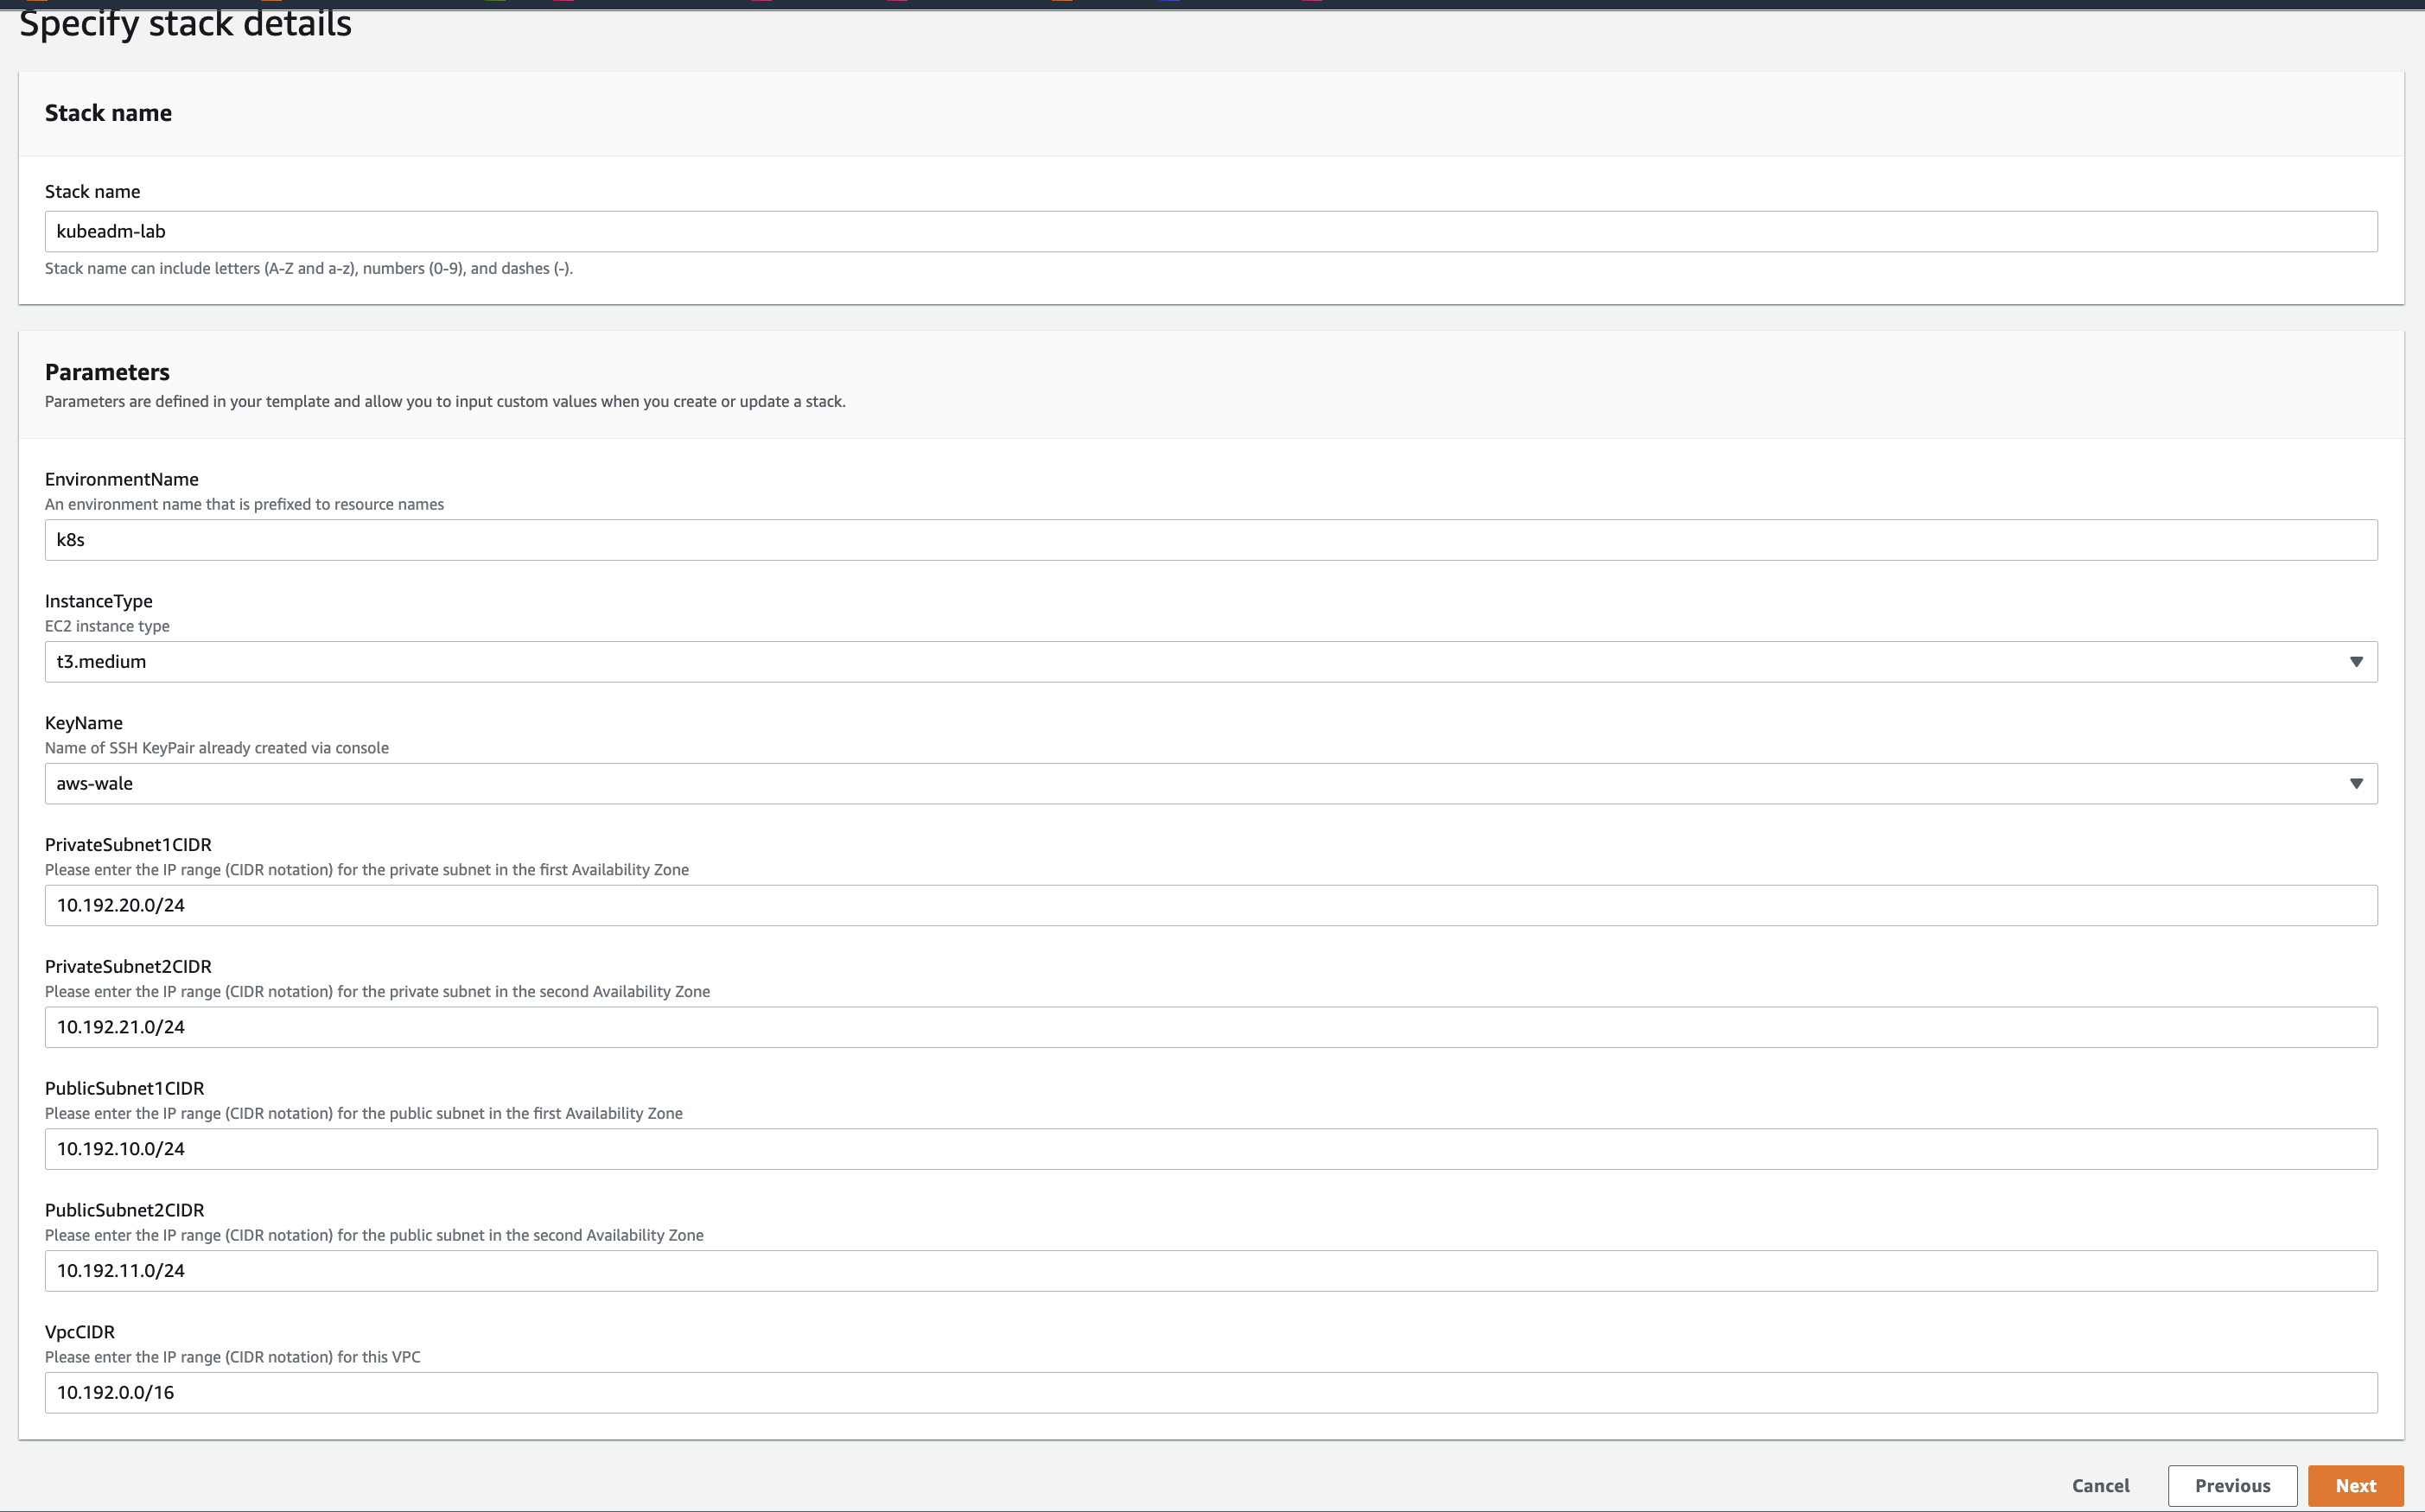Image resolution: width=2425 pixels, height=1512 pixels.
Task: Focus the Stack name field with kubeadm-lab
Action: click(1210, 232)
